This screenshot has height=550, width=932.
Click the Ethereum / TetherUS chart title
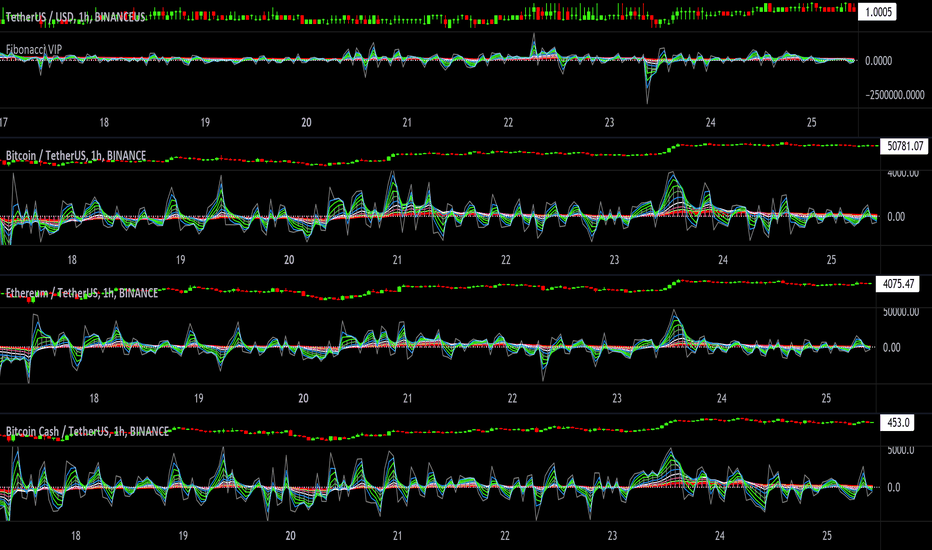(x=82, y=293)
